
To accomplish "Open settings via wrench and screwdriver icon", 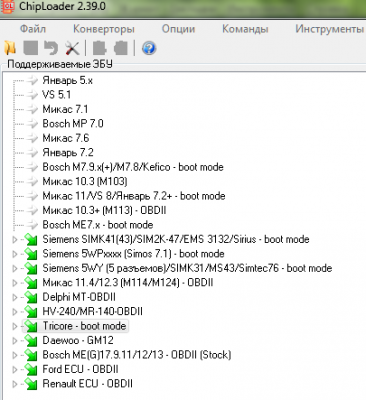I will tap(72, 48).
